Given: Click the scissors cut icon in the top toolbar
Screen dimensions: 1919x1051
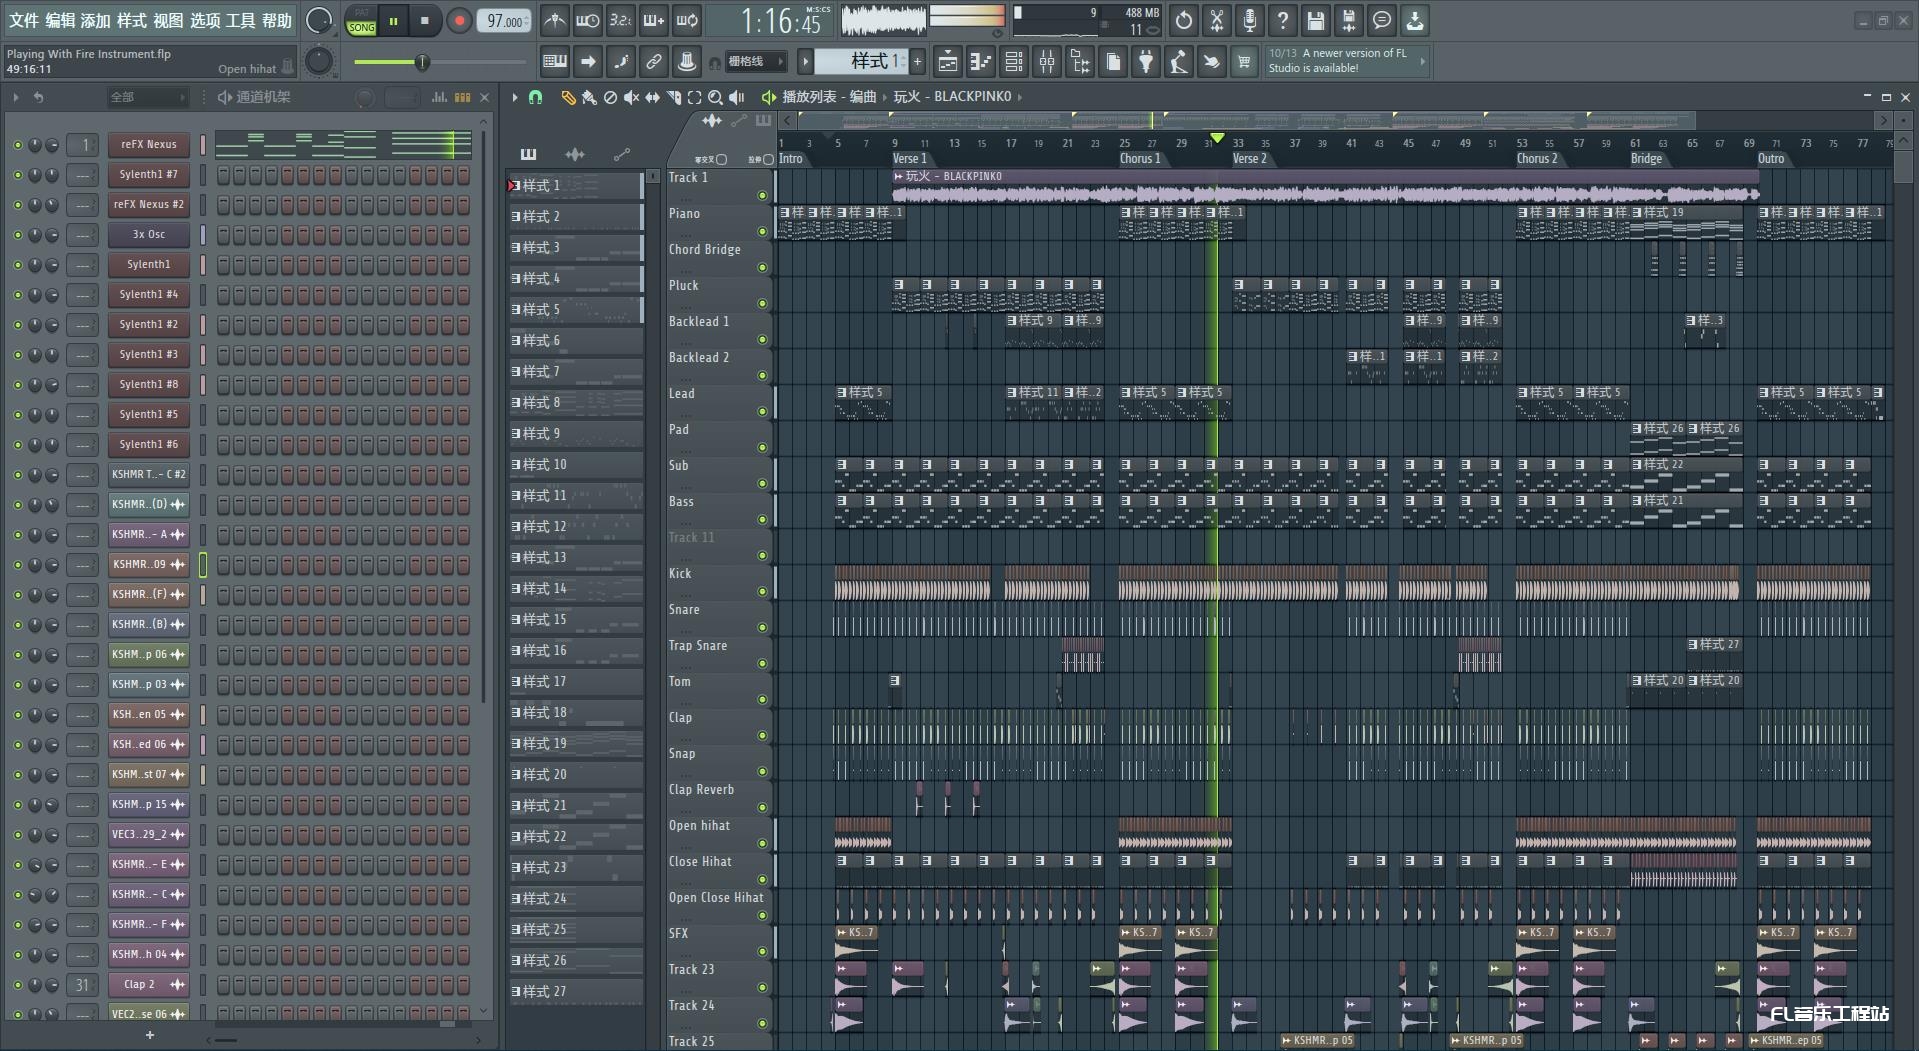Looking at the screenshot, I should click(1217, 20).
